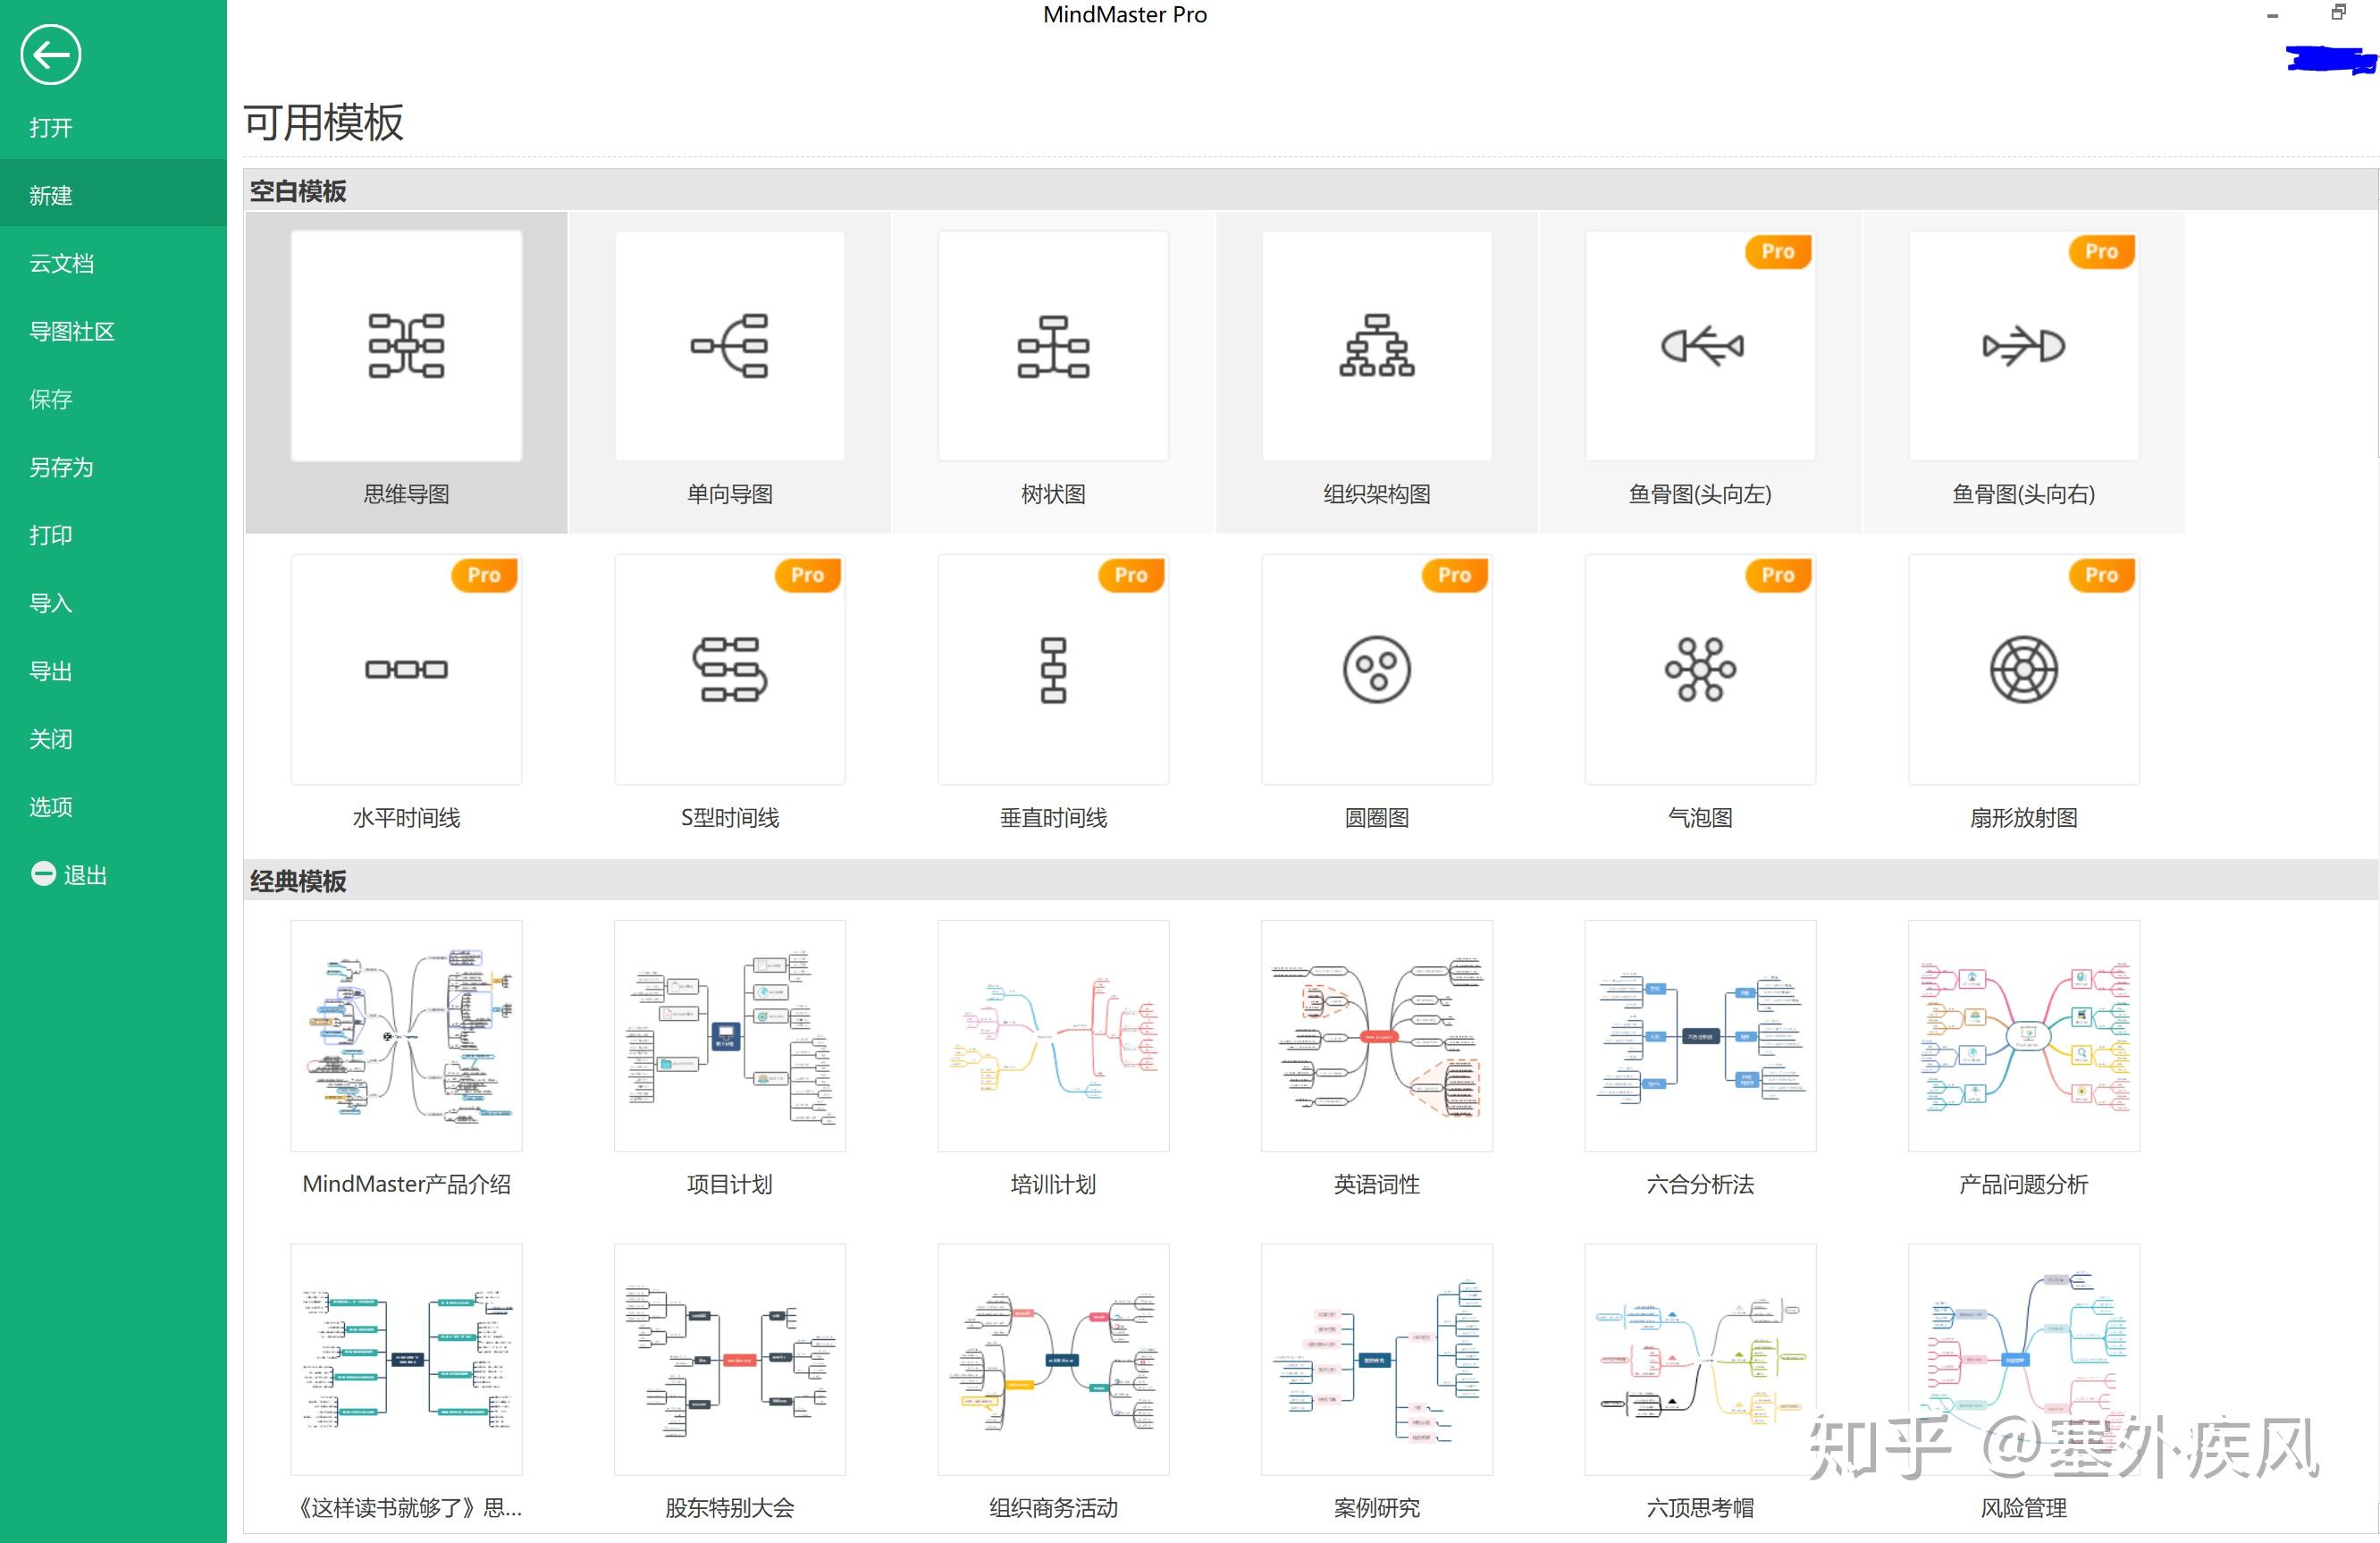Select the 水平时间线 template icon
This screenshot has width=2380, height=1543.
[x=406, y=670]
